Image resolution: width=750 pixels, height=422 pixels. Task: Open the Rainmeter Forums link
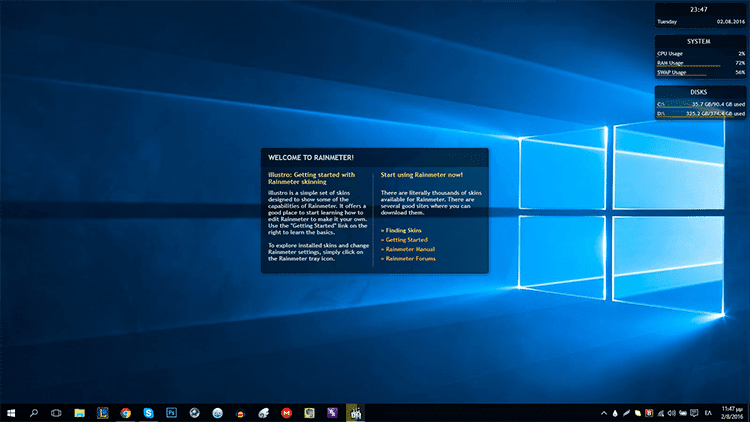coord(408,258)
